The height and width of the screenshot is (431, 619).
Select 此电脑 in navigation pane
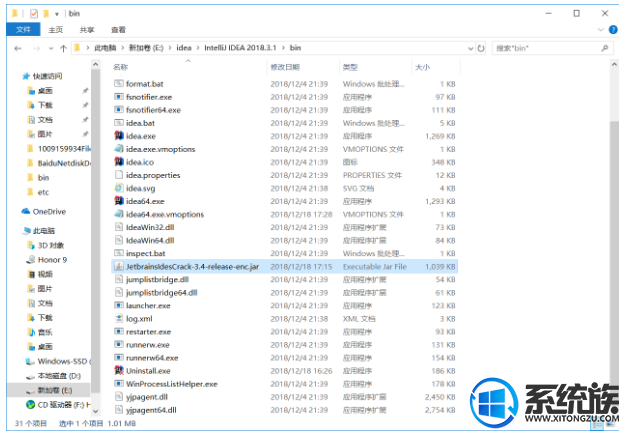(x=43, y=230)
